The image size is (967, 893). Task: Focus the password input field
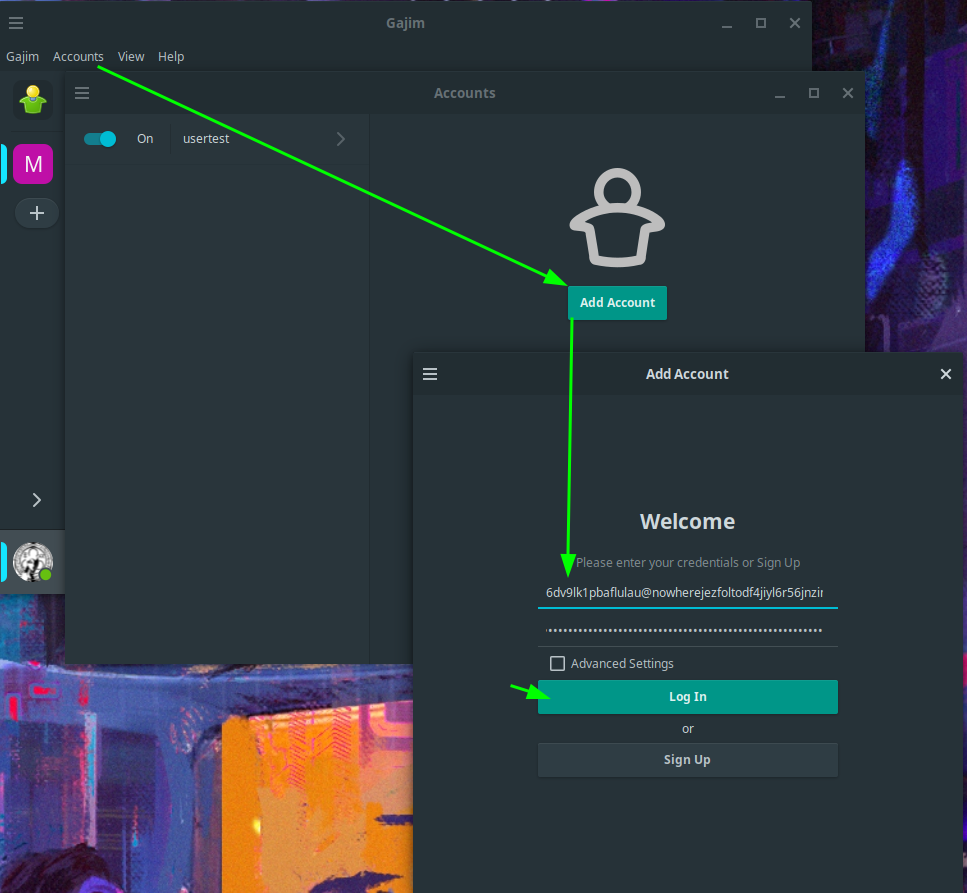coord(688,630)
